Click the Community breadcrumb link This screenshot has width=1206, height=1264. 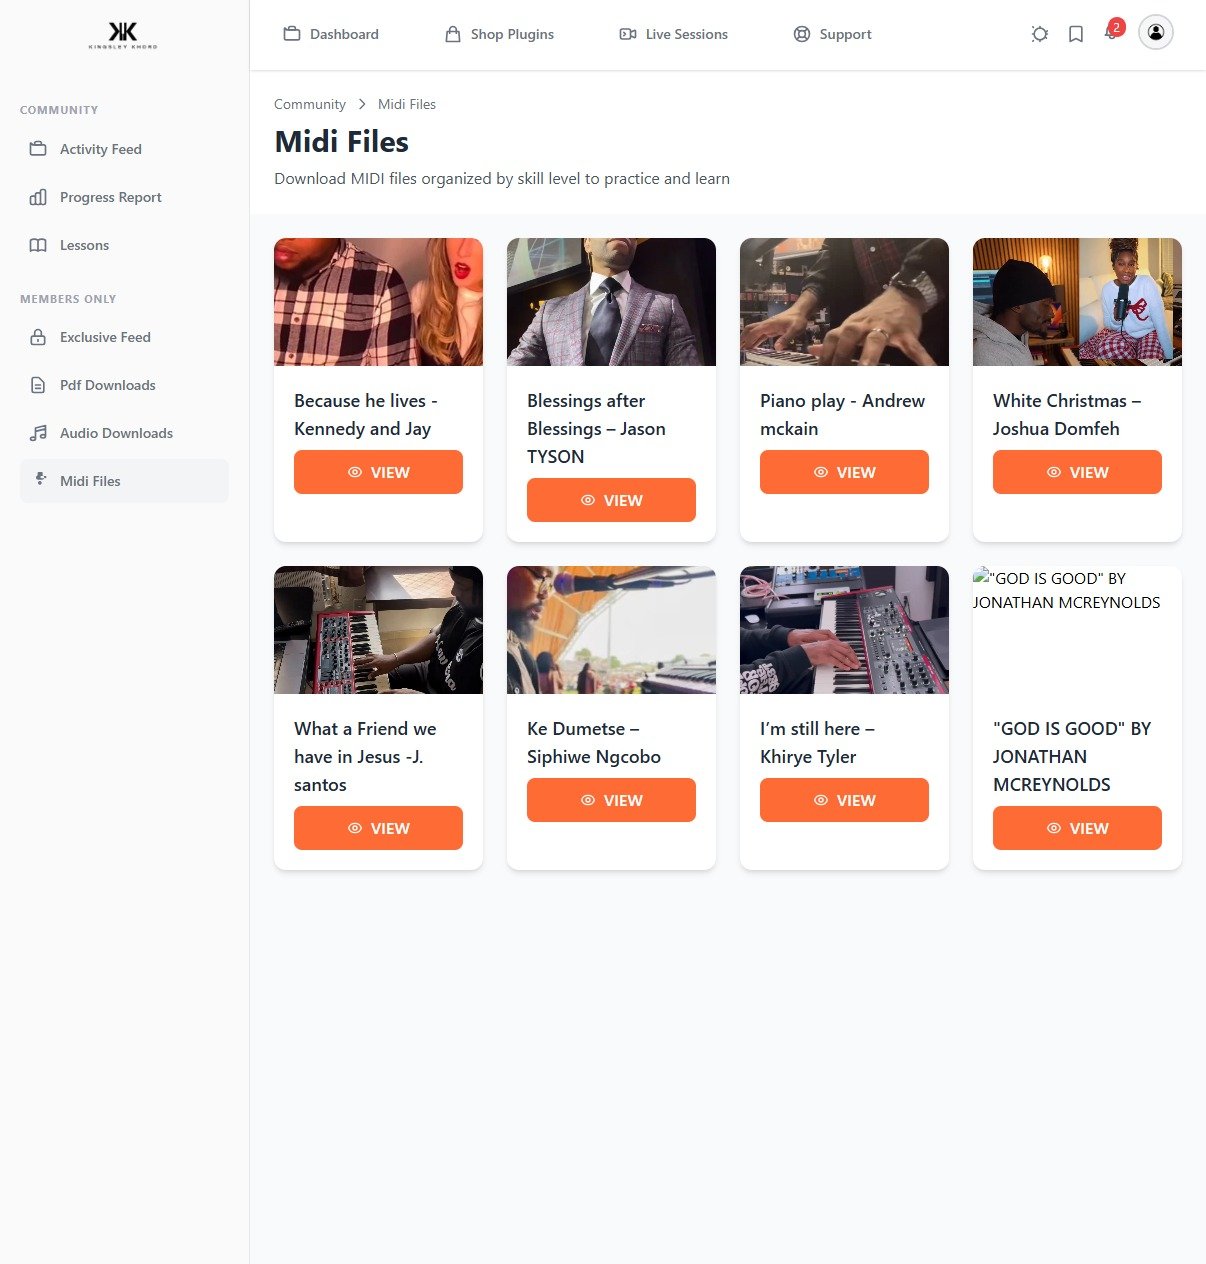click(310, 104)
